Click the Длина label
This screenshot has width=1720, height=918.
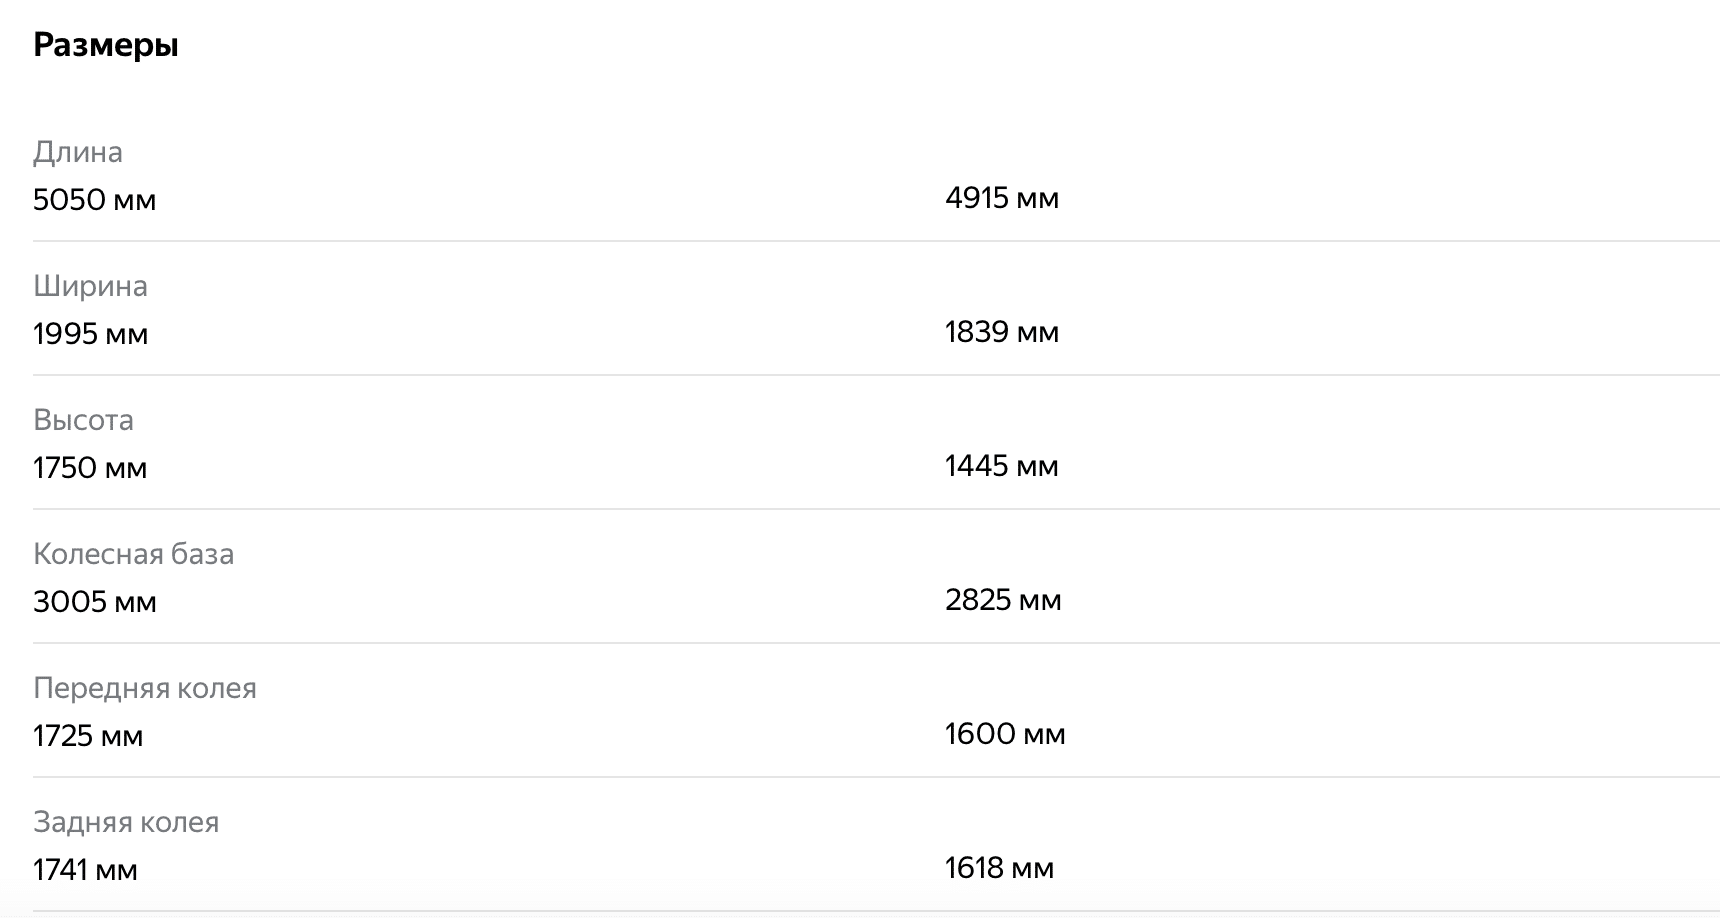78,152
